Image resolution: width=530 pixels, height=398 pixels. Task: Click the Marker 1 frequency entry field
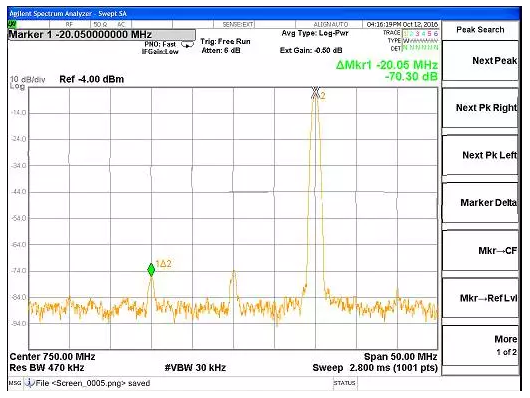[x=101, y=35]
